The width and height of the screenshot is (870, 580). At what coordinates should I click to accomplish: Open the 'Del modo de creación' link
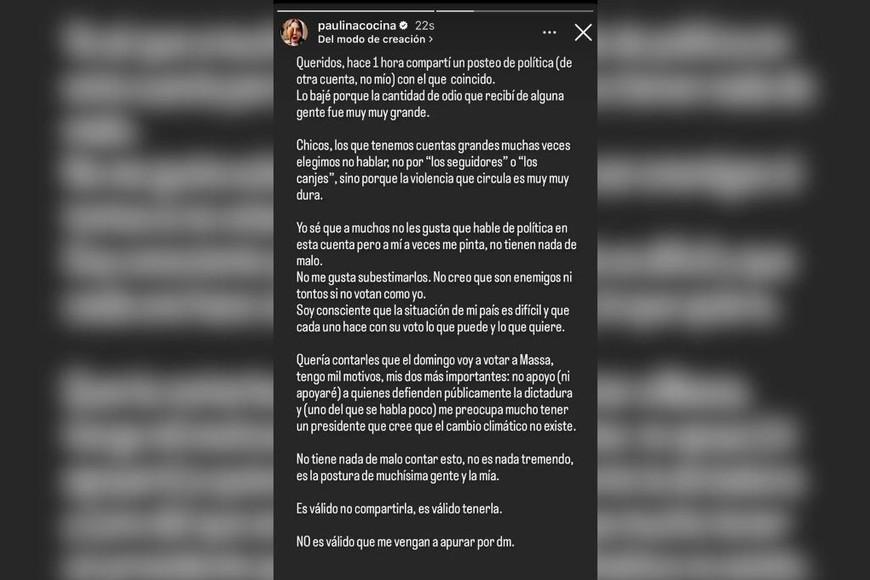pyautogui.click(x=371, y=39)
